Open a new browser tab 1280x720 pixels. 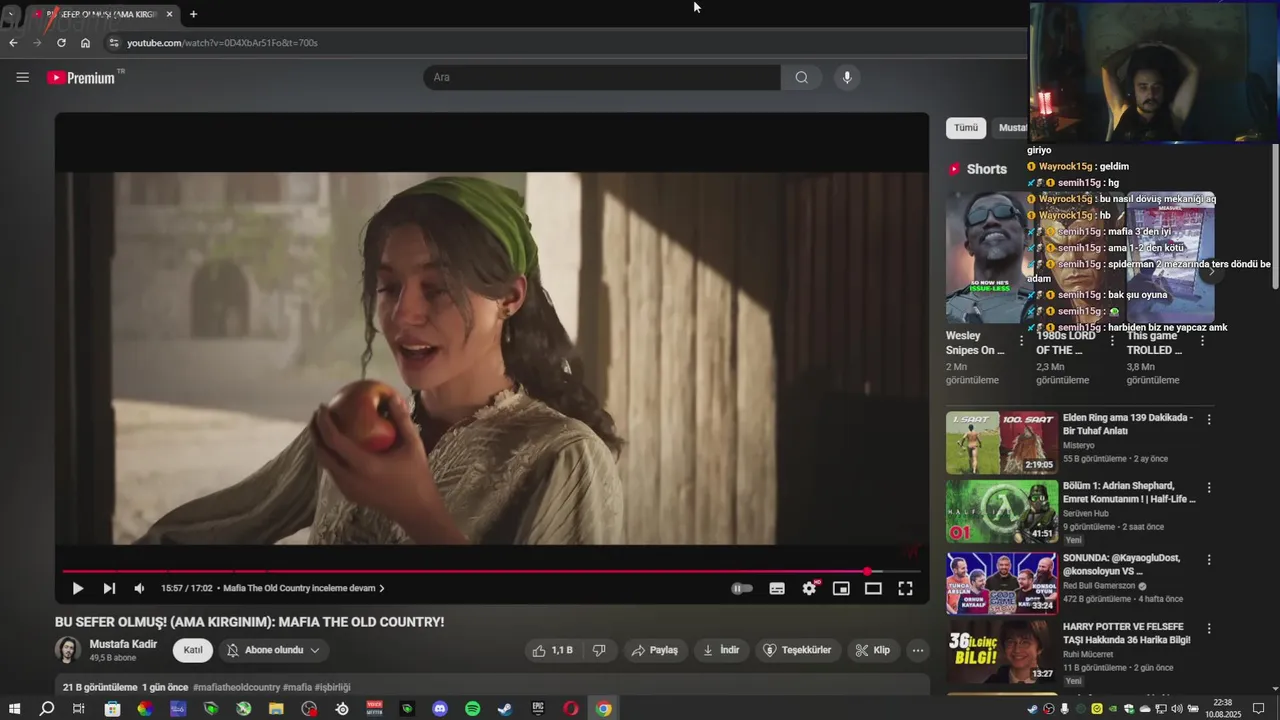click(193, 14)
